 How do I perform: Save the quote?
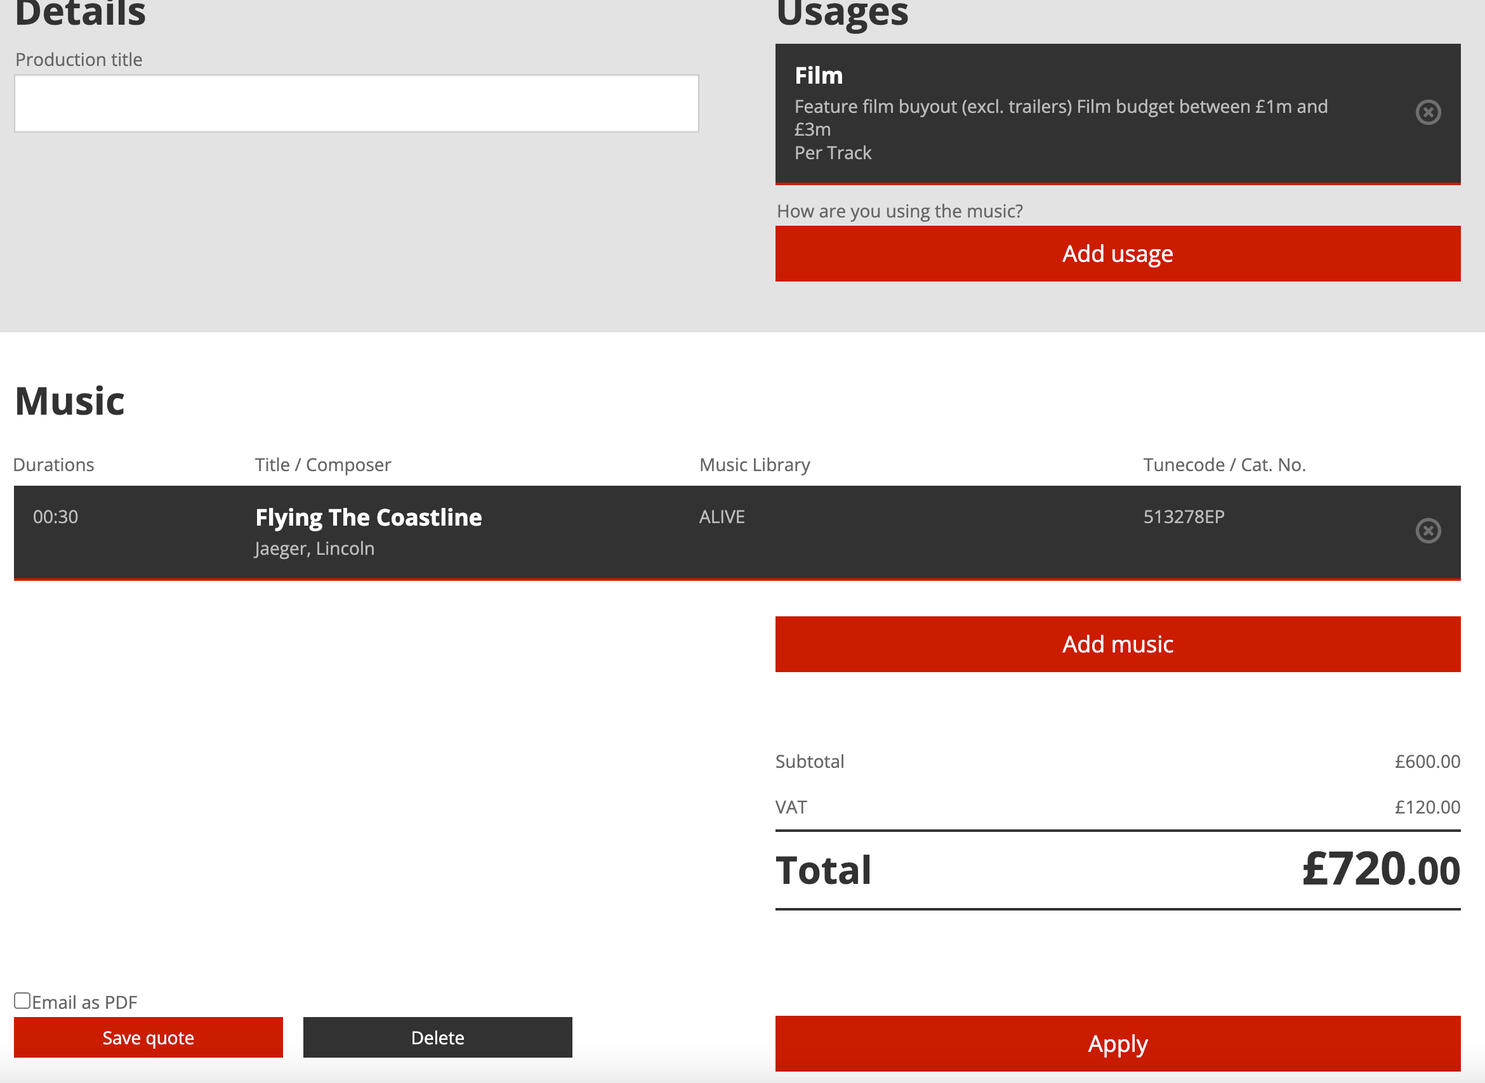[148, 1038]
